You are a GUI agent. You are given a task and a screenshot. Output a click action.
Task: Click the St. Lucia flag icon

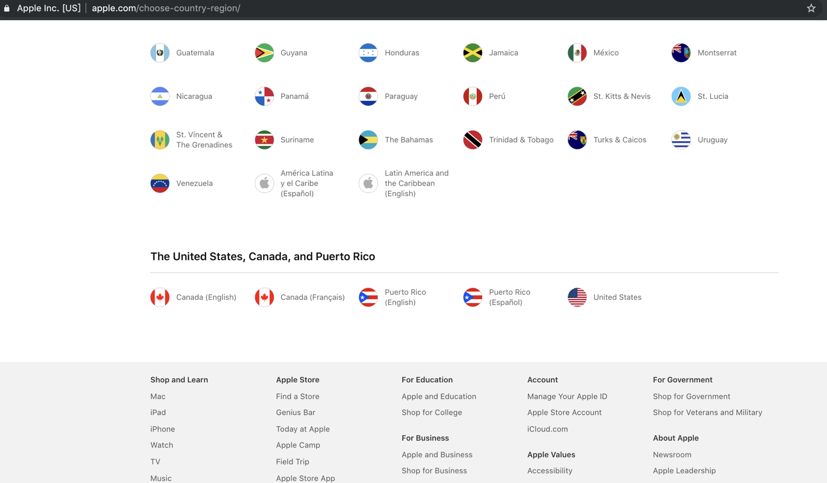point(681,97)
